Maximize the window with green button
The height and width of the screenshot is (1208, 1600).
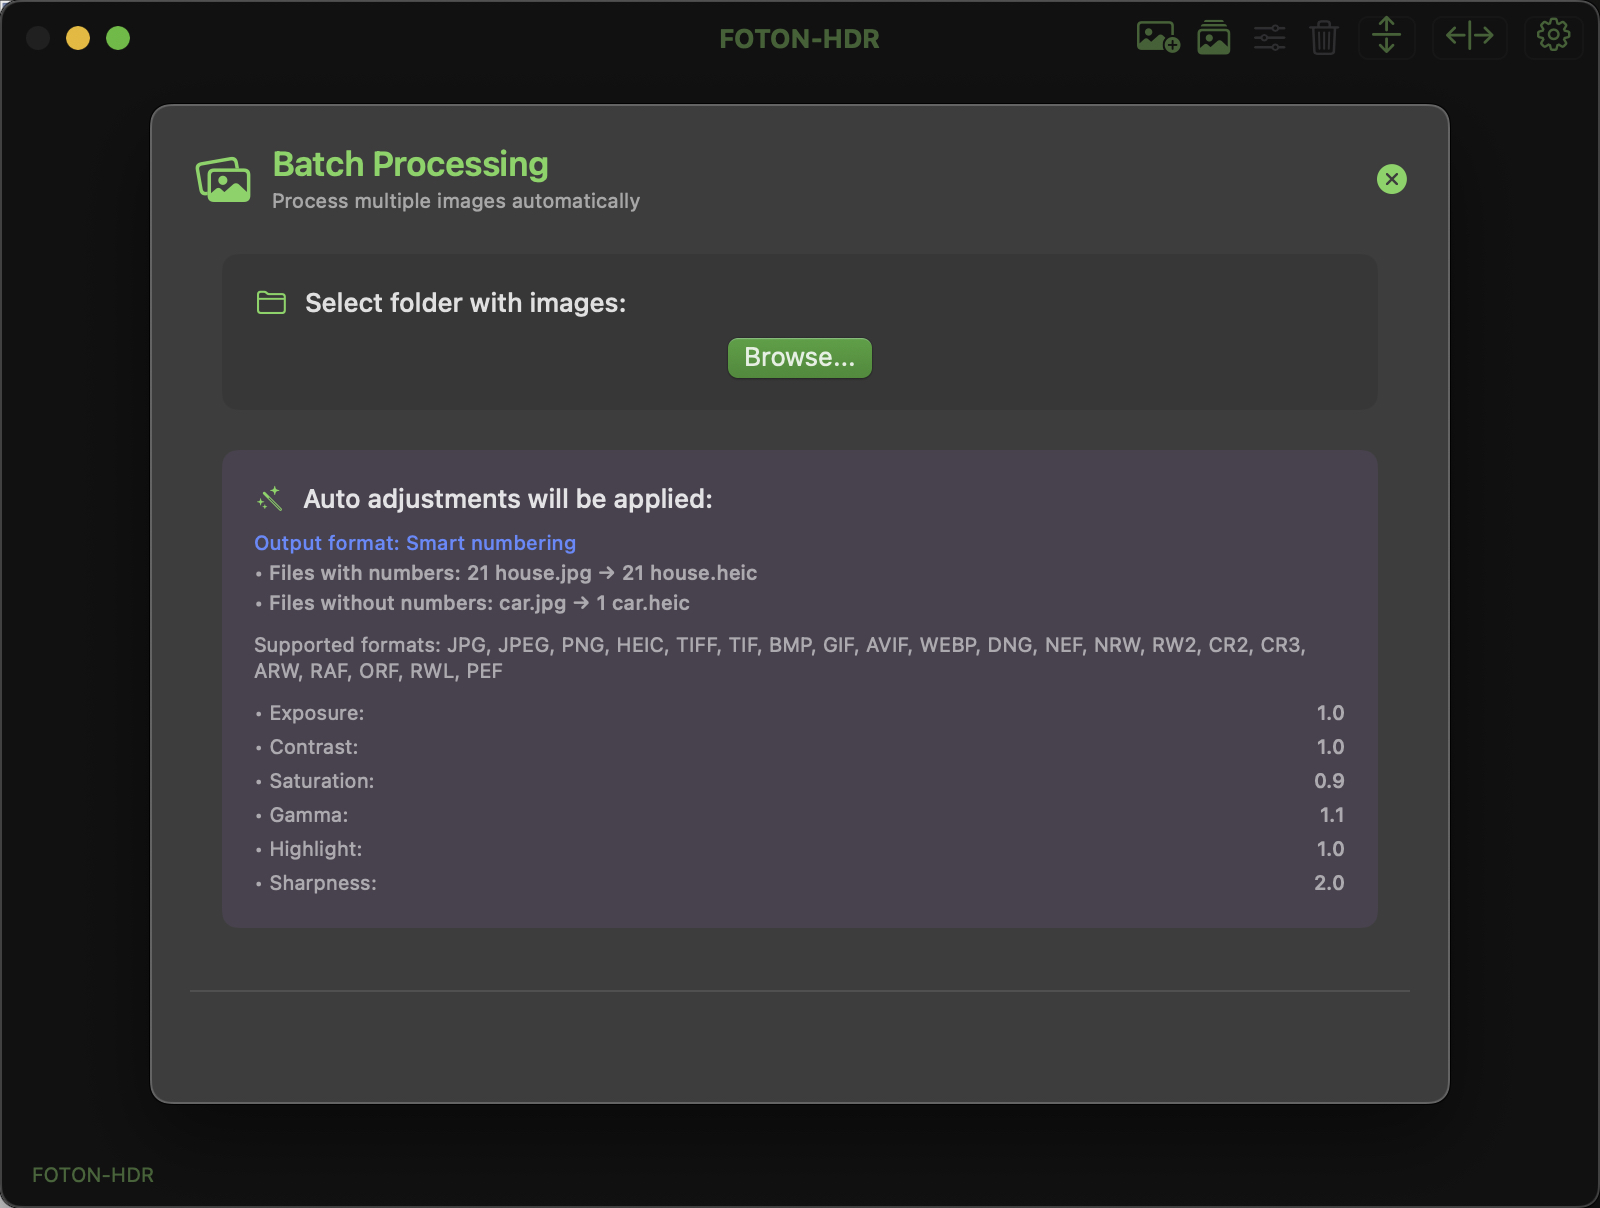(118, 38)
